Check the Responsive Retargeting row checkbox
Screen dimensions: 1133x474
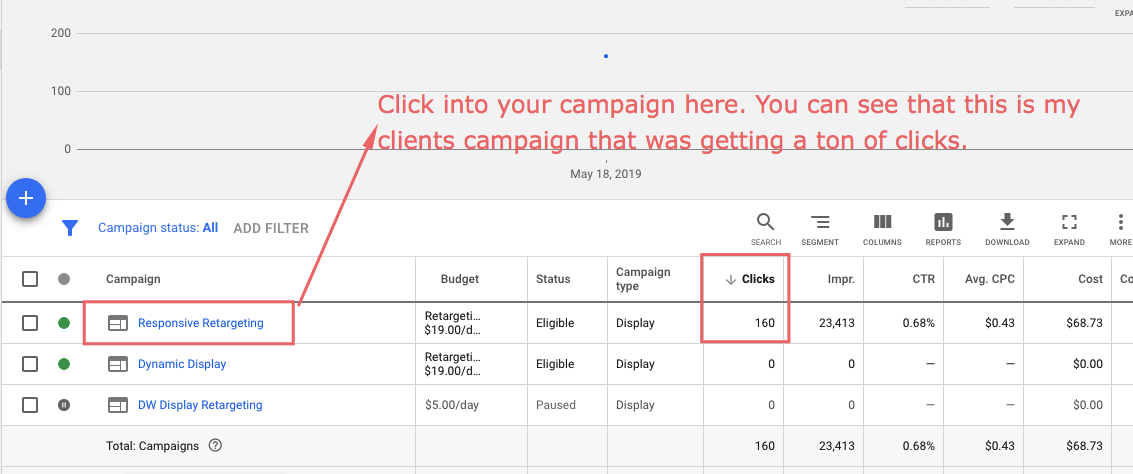[30, 323]
